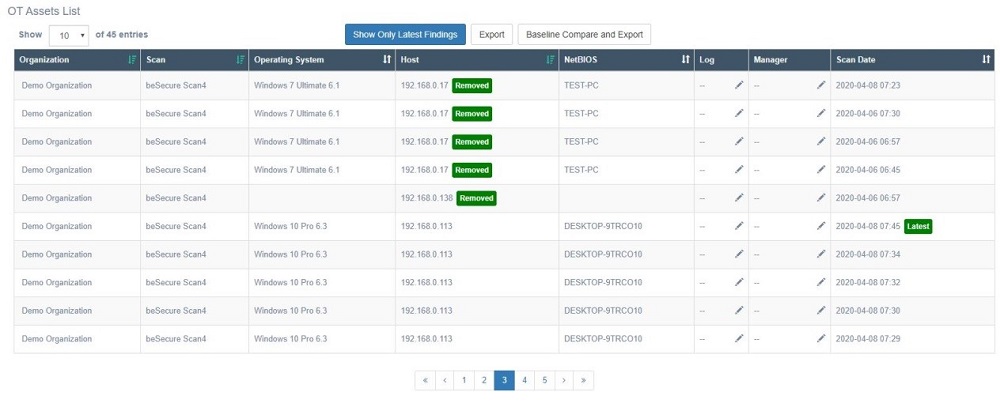This screenshot has height=403, width=1000.
Task: Sort table by Organization column icon
Action: pos(132,60)
